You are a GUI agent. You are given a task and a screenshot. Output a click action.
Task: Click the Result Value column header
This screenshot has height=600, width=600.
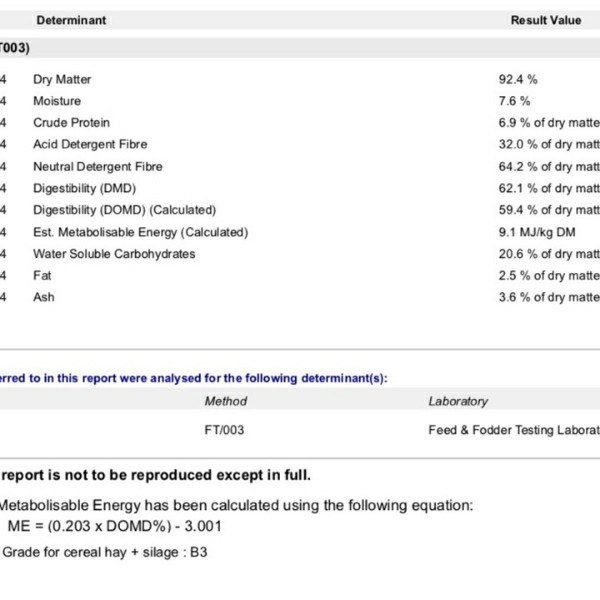(x=545, y=20)
